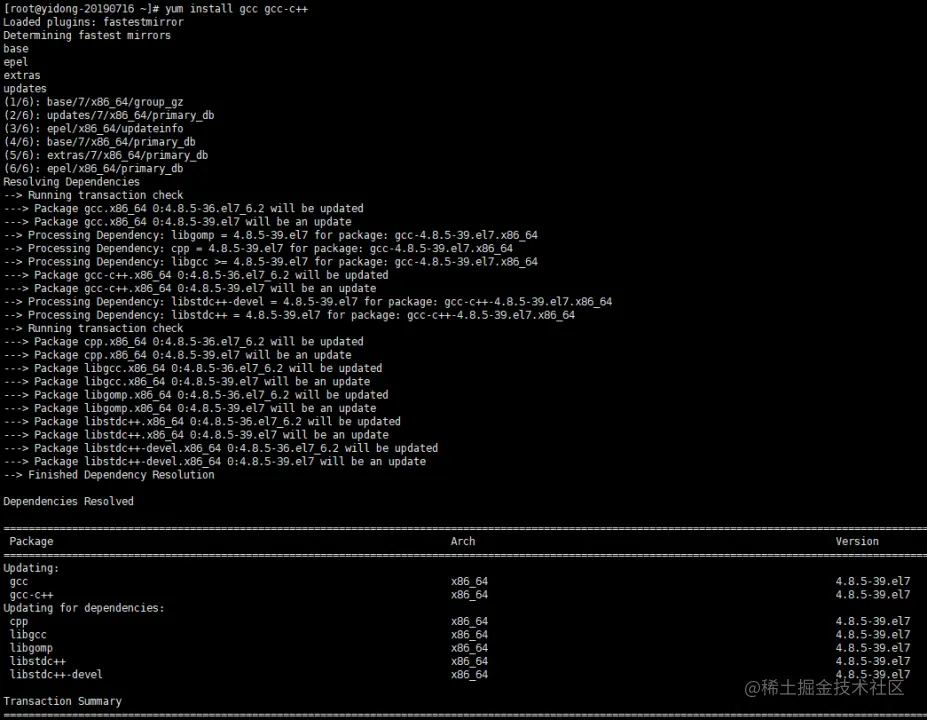Click 'Package libgcc.x86_64 0:4.8.5-36.el7_6.2 will be updated'
Image resolution: width=927 pixels, height=720 pixels.
[208, 368]
